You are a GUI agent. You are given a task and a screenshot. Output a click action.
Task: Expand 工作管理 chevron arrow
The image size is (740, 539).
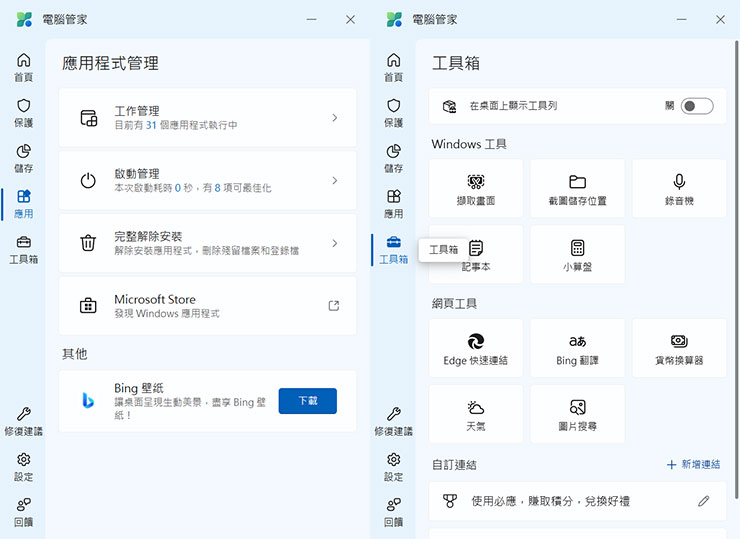[x=335, y=118]
